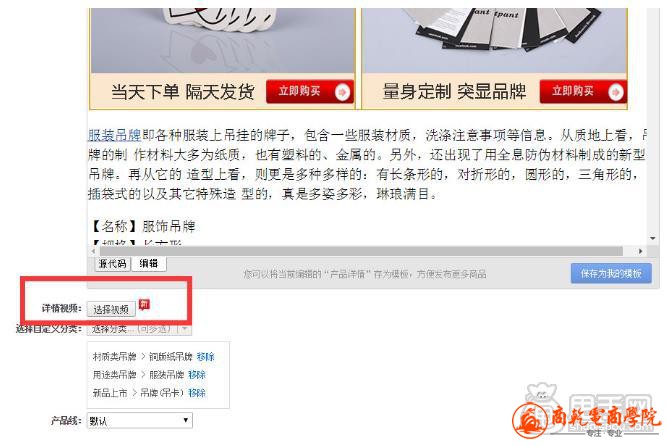Image resolution: width=667 pixels, height=446 pixels.
Task: Remove the 吊牌(吊卡) category via 移除
Action: [197, 392]
